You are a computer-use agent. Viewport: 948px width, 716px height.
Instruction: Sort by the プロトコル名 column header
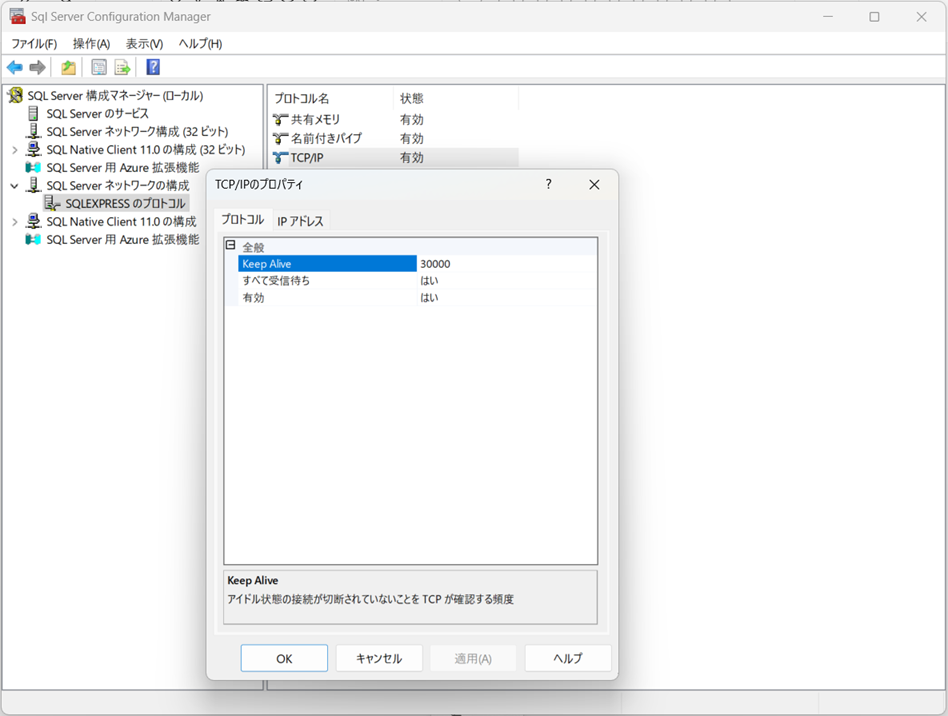pos(331,99)
